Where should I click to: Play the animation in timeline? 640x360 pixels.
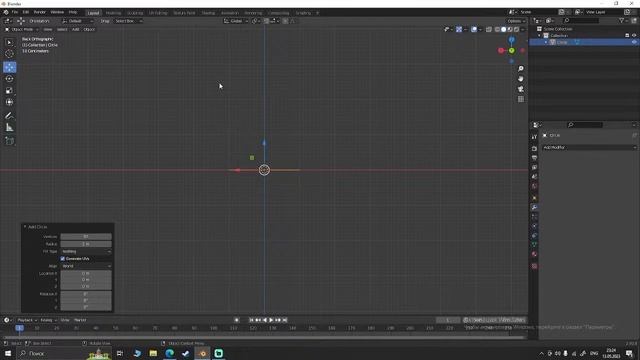pyautogui.click(x=271, y=320)
